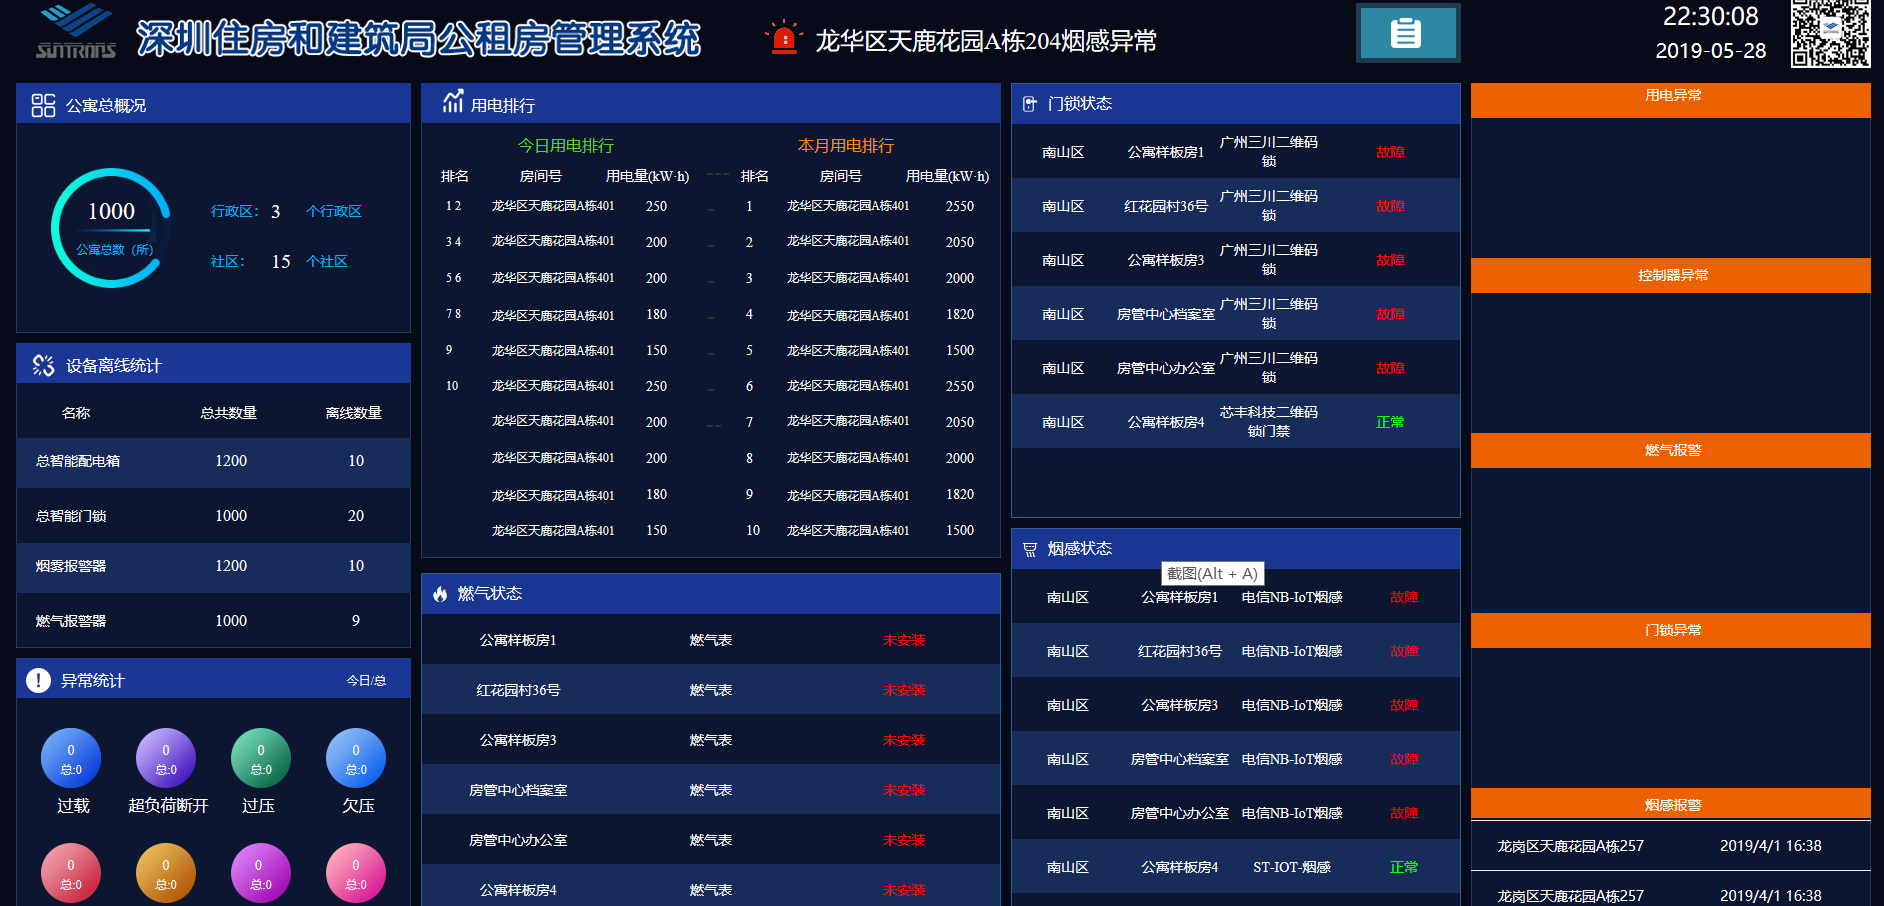The image size is (1884, 906).
Task: Open the 用电异常 orange header
Action: click(1671, 98)
